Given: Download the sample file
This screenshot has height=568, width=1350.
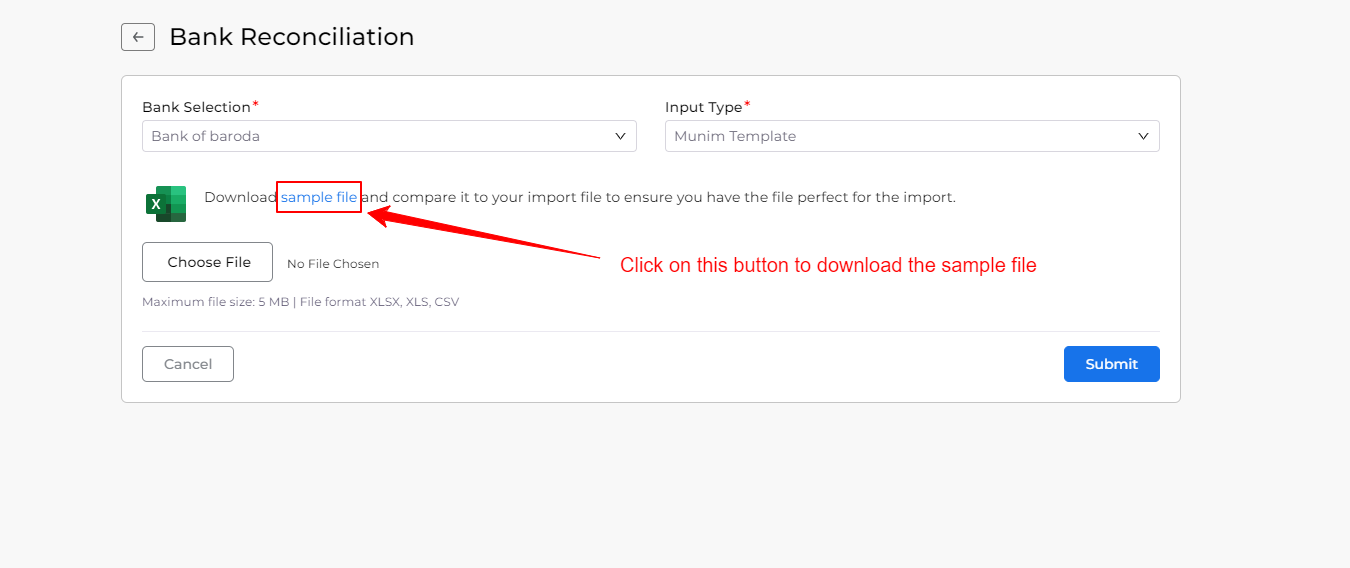Looking at the screenshot, I should [x=319, y=197].
